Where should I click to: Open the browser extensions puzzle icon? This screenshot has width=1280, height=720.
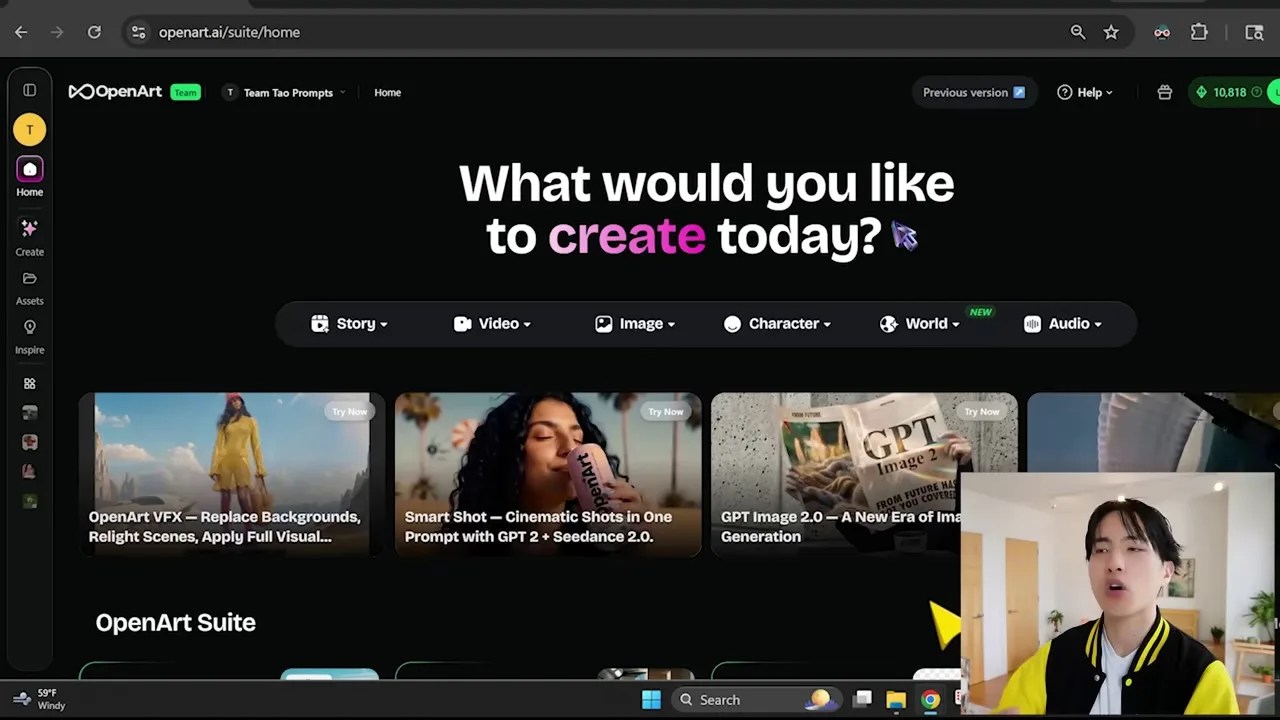click(1199, 32)
